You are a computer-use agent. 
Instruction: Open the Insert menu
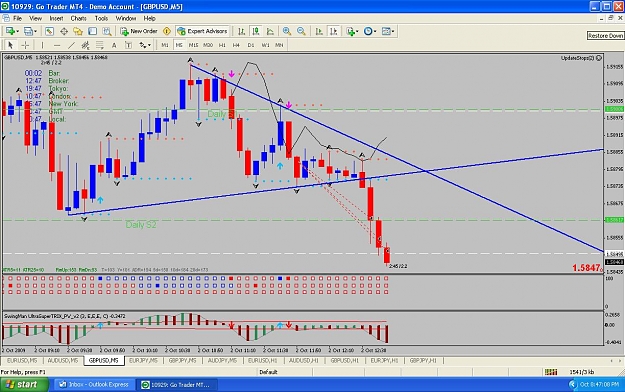(56, 18)
